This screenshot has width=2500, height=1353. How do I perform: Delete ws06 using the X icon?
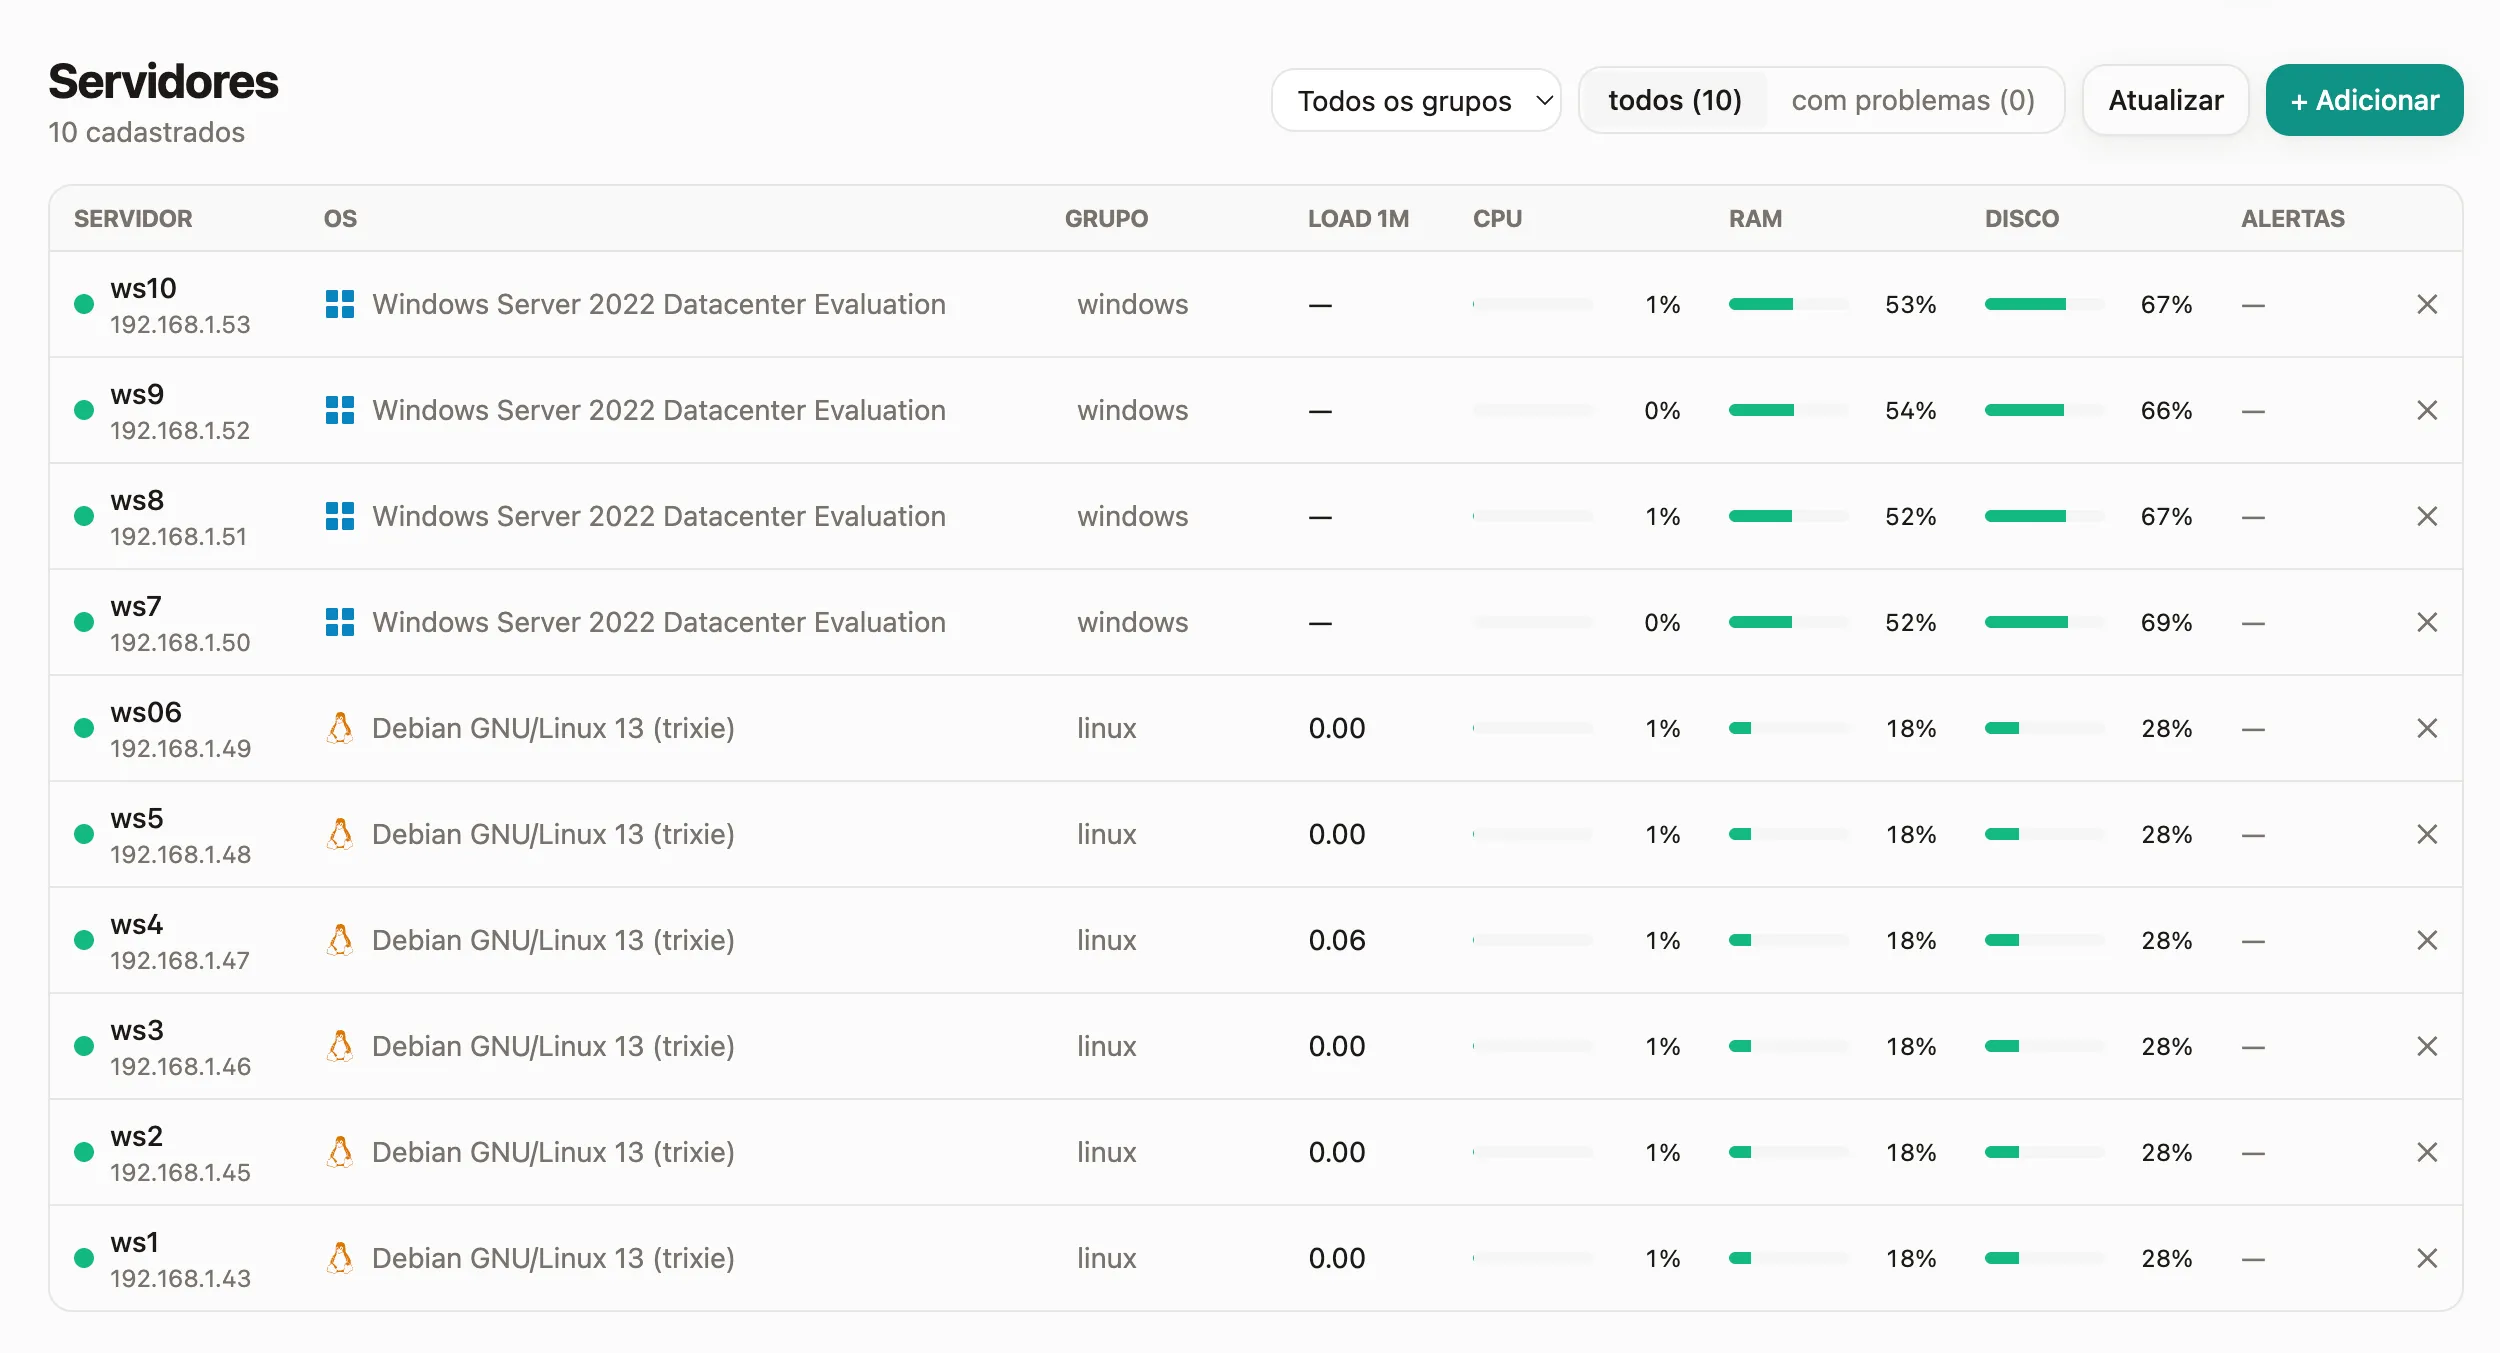[x=2427, y=728]
